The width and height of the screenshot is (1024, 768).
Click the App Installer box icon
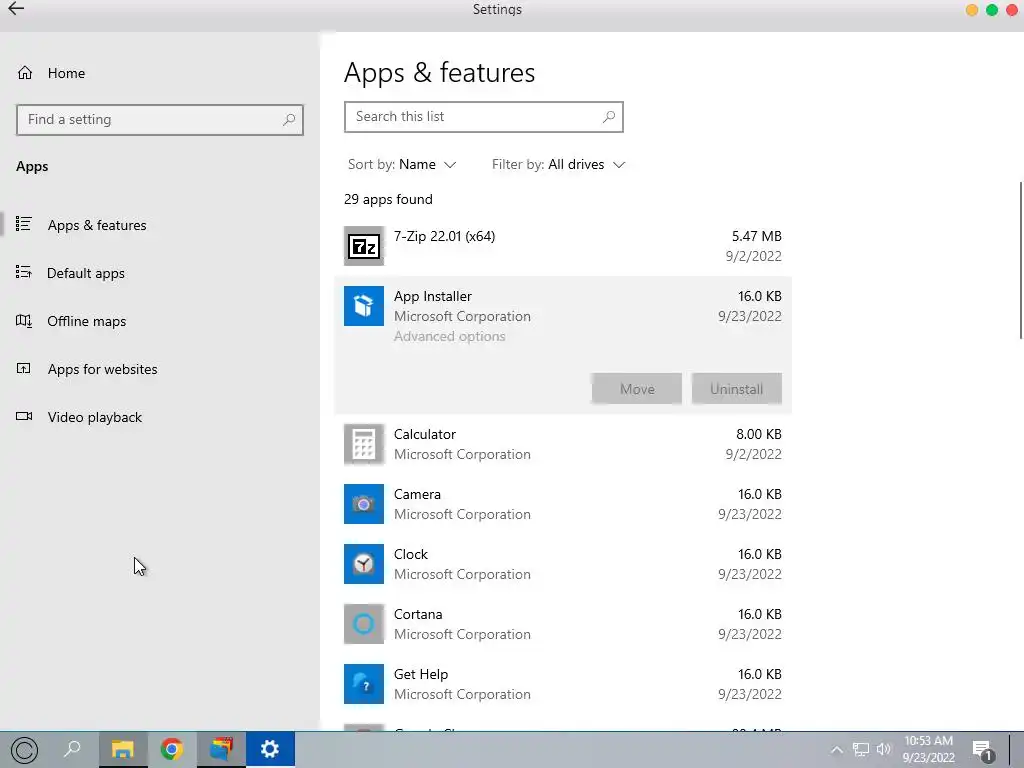[x=364, y=306]
